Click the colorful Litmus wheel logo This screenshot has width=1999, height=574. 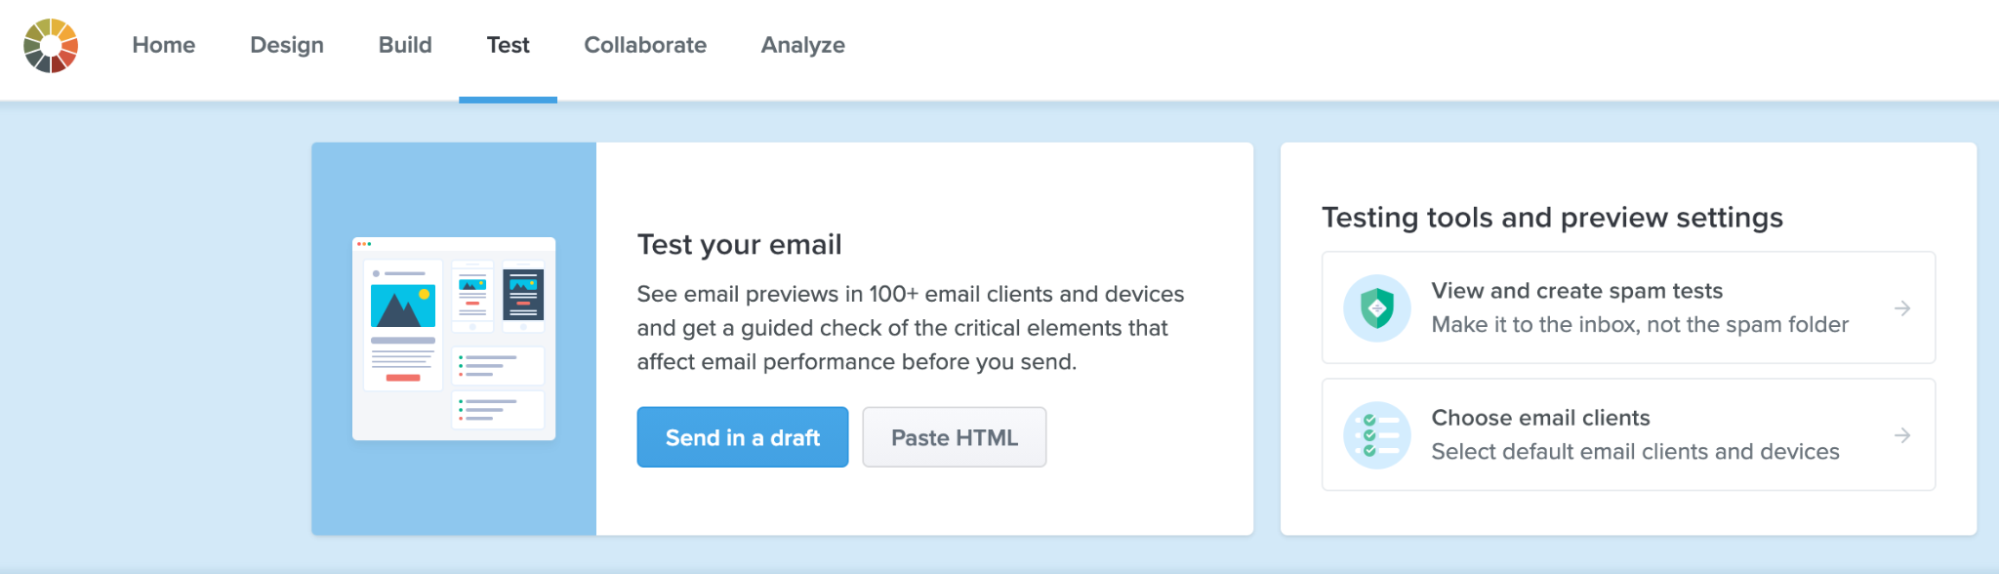(x=51, y=46)
